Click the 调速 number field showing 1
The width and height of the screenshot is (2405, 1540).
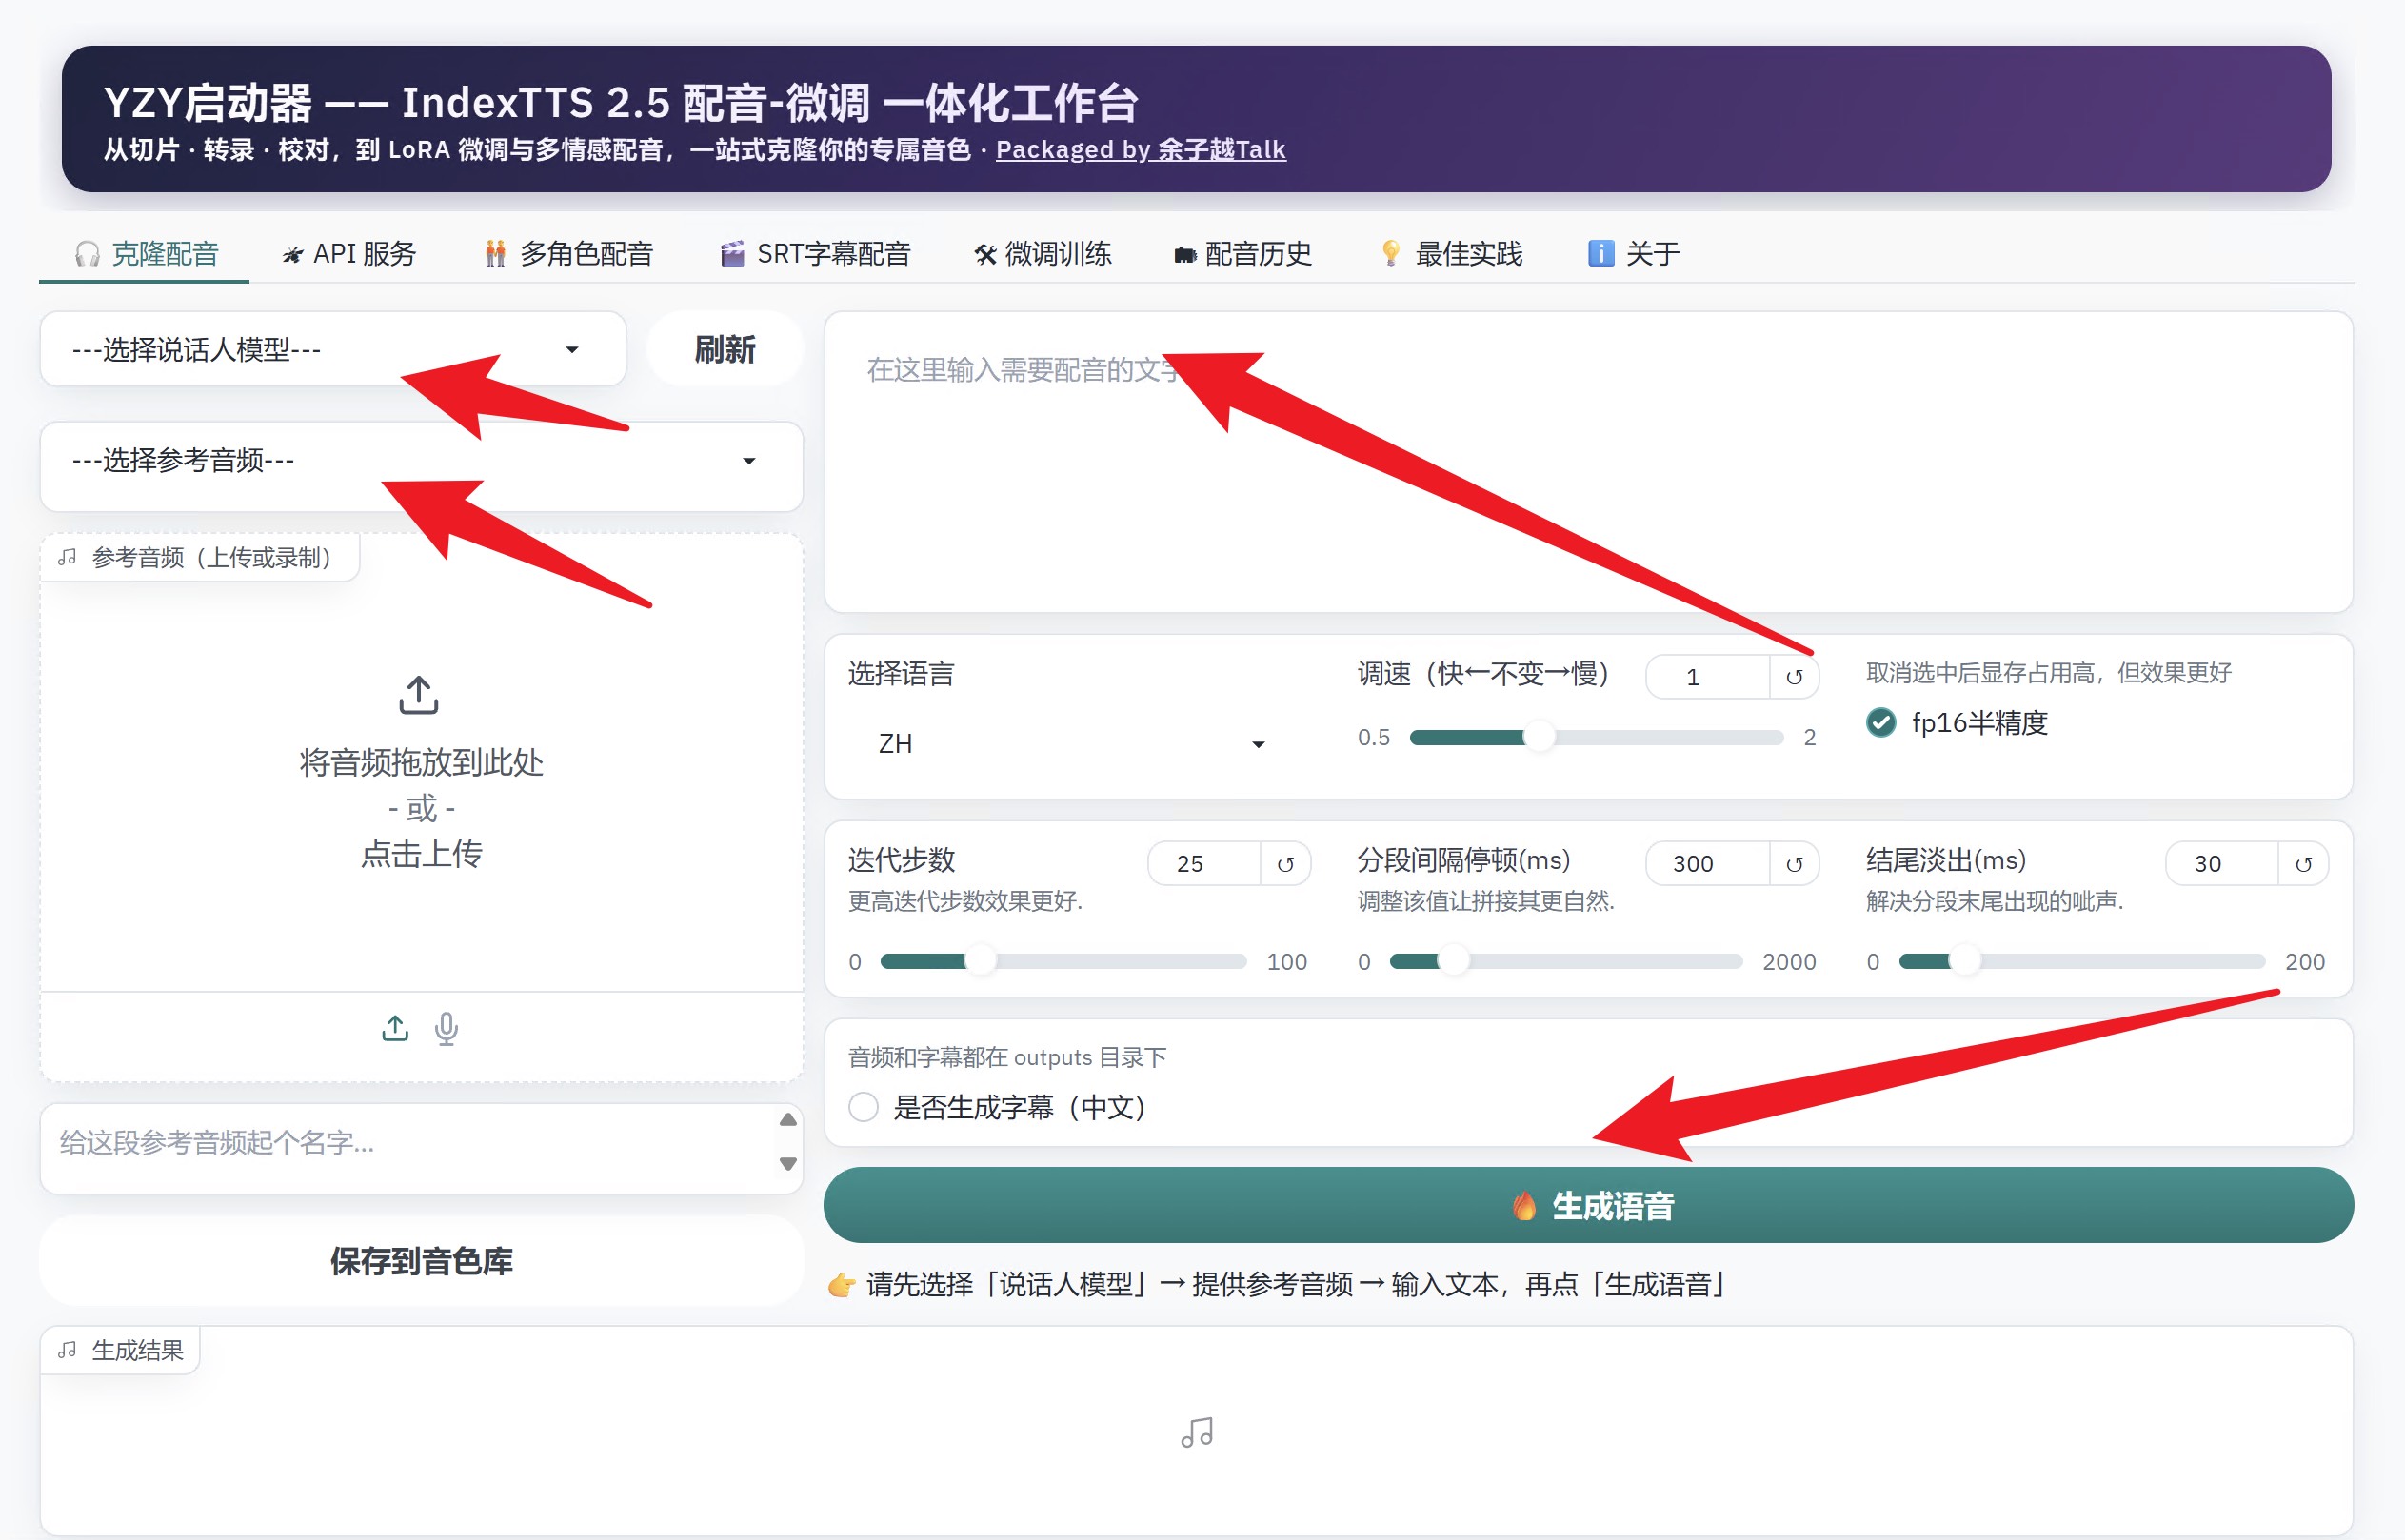1708,677
